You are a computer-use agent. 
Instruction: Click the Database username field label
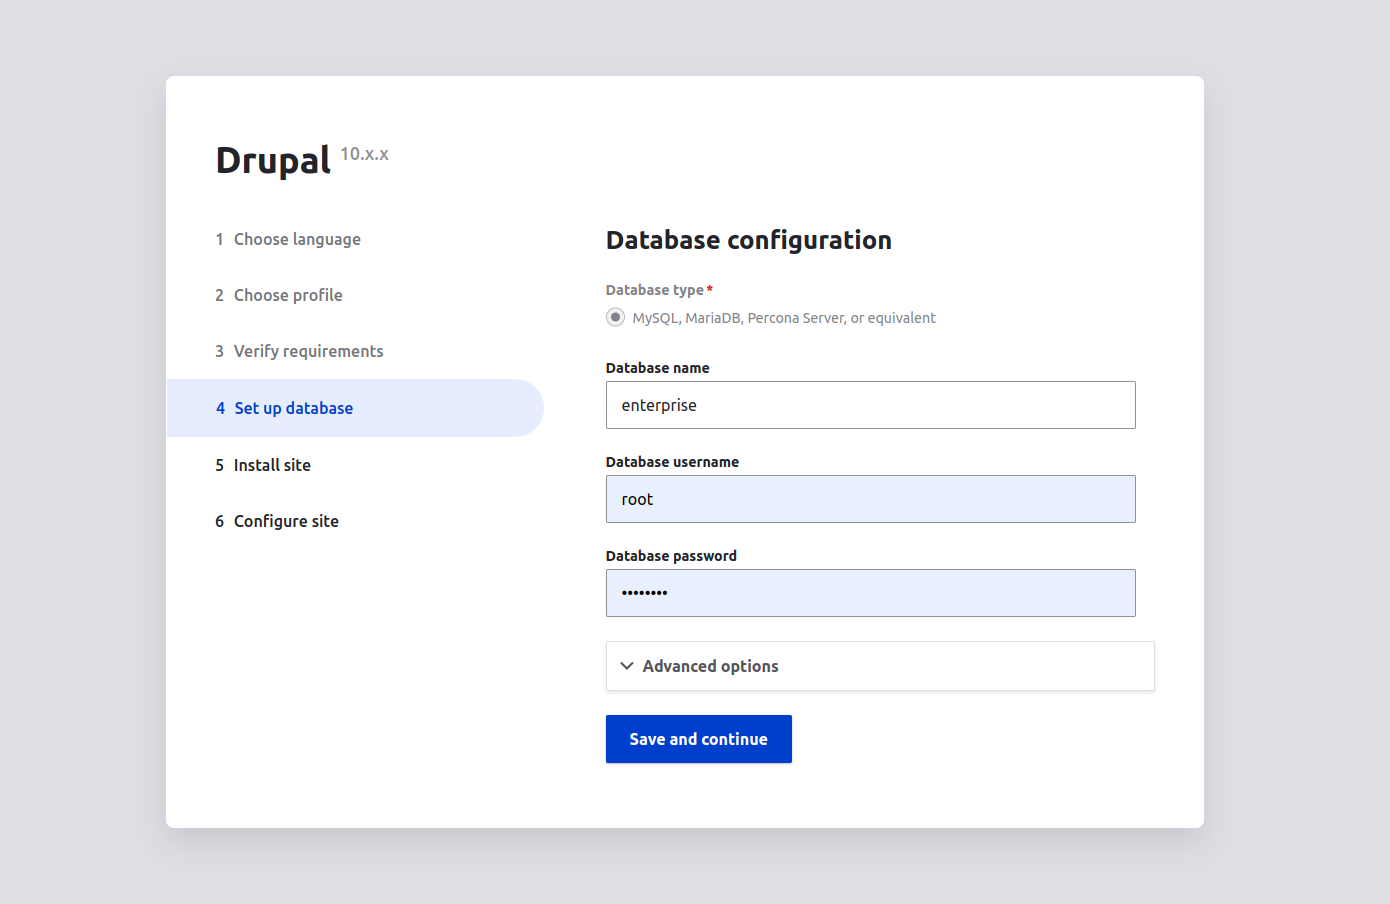(x=672, y=462)
